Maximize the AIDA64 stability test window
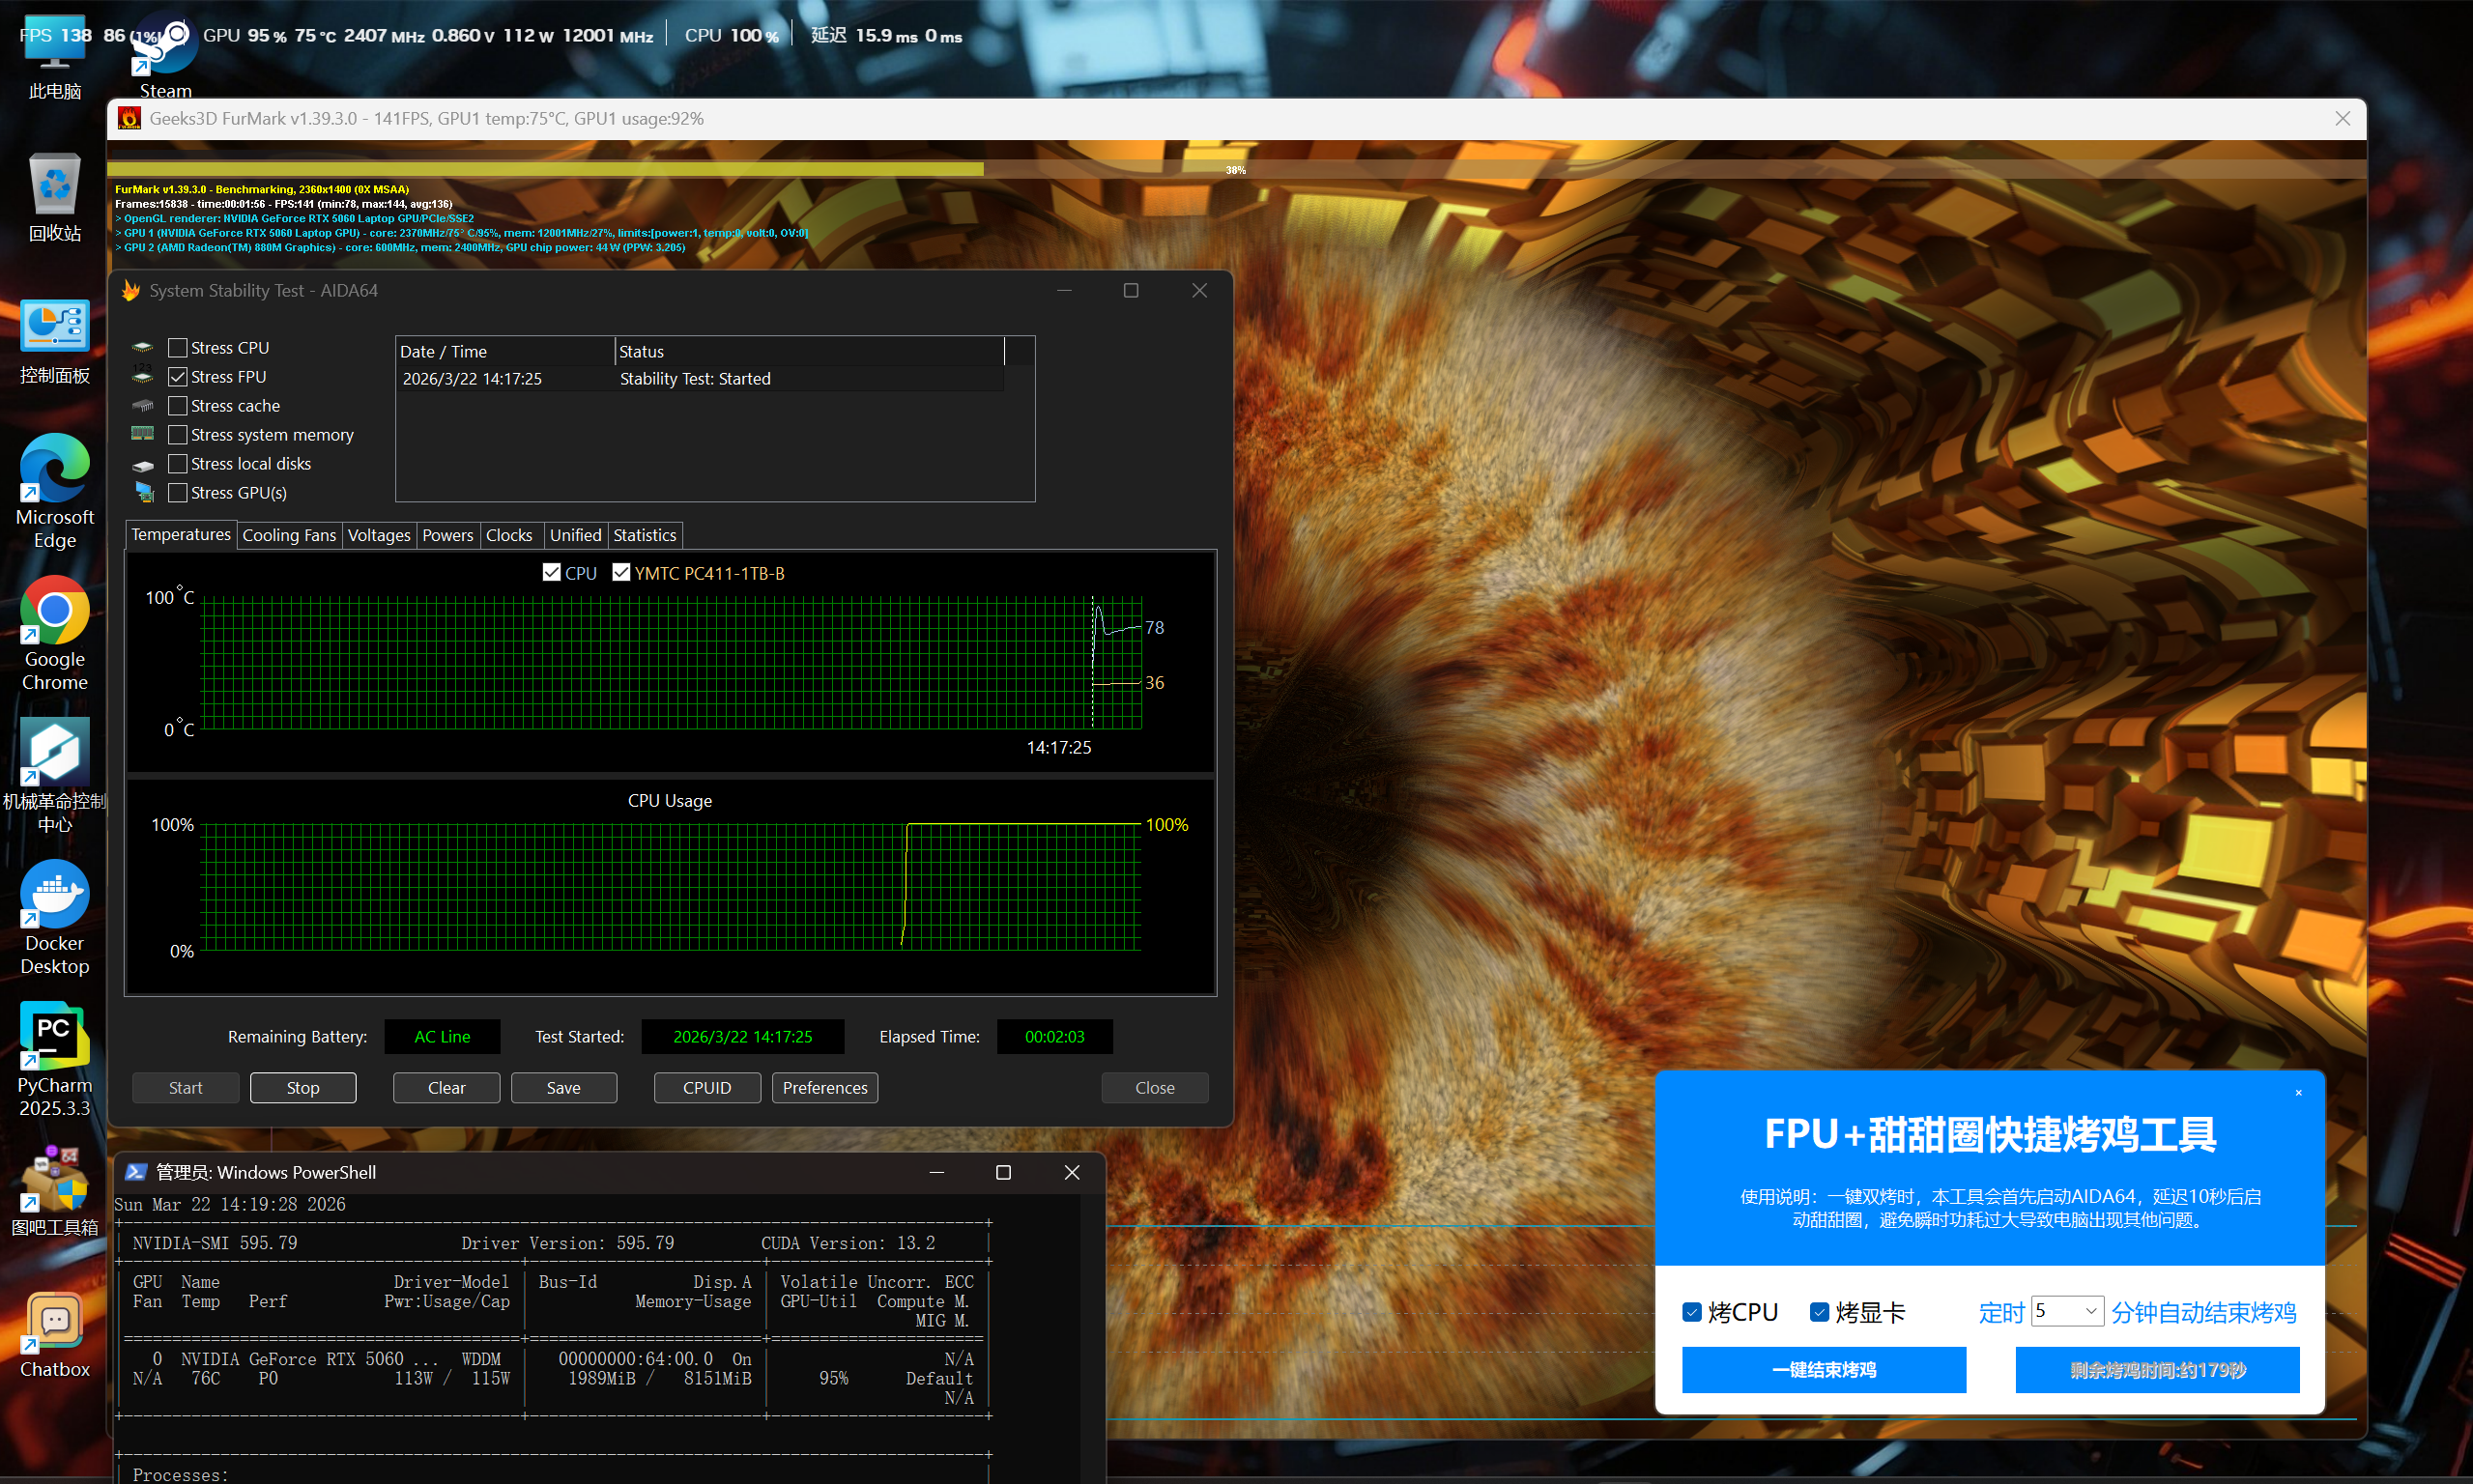 pyautogui.click(x=1131, y=290)
